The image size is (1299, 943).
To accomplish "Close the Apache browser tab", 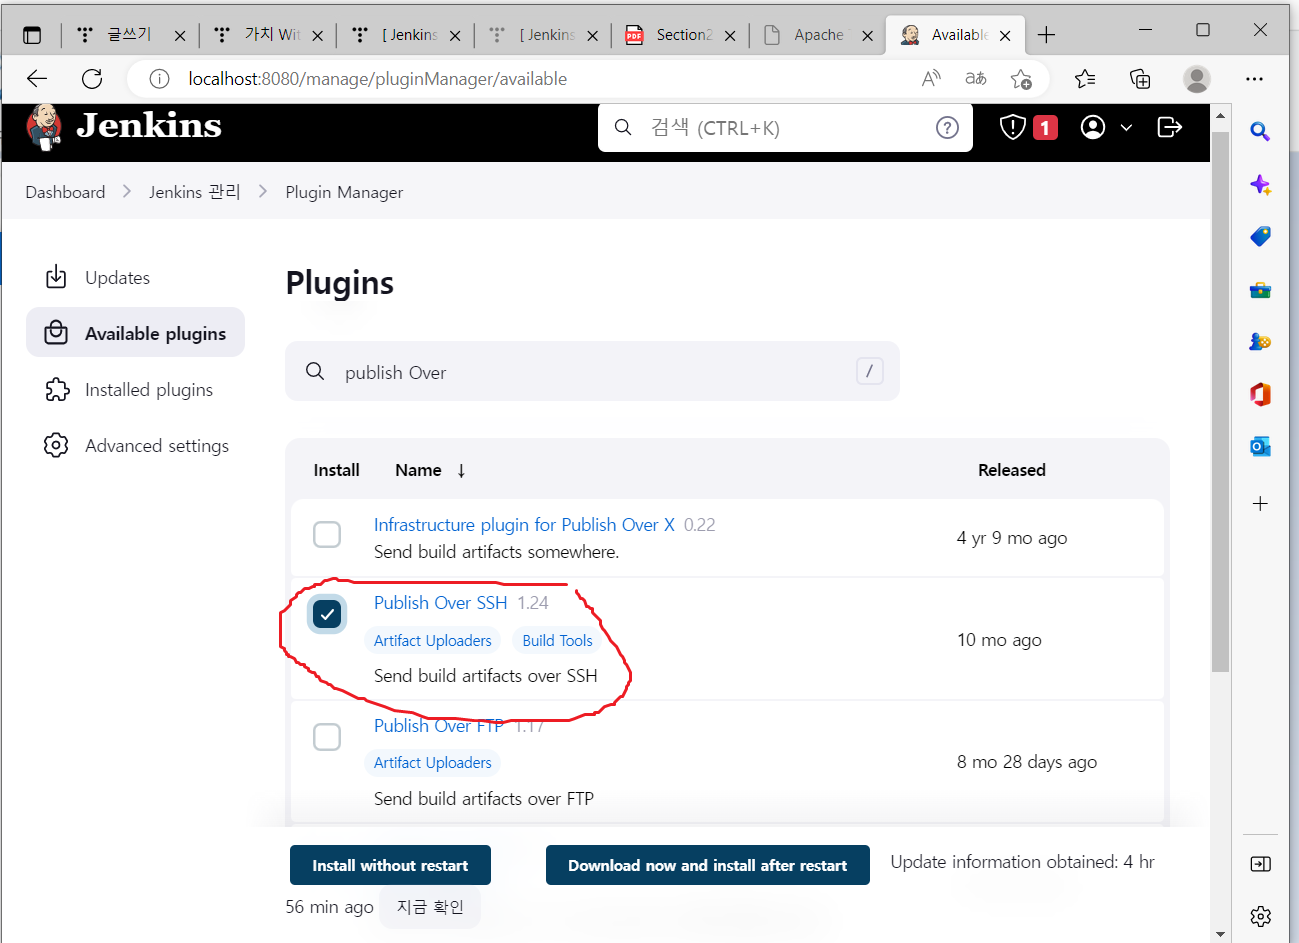I will (867, 35).
